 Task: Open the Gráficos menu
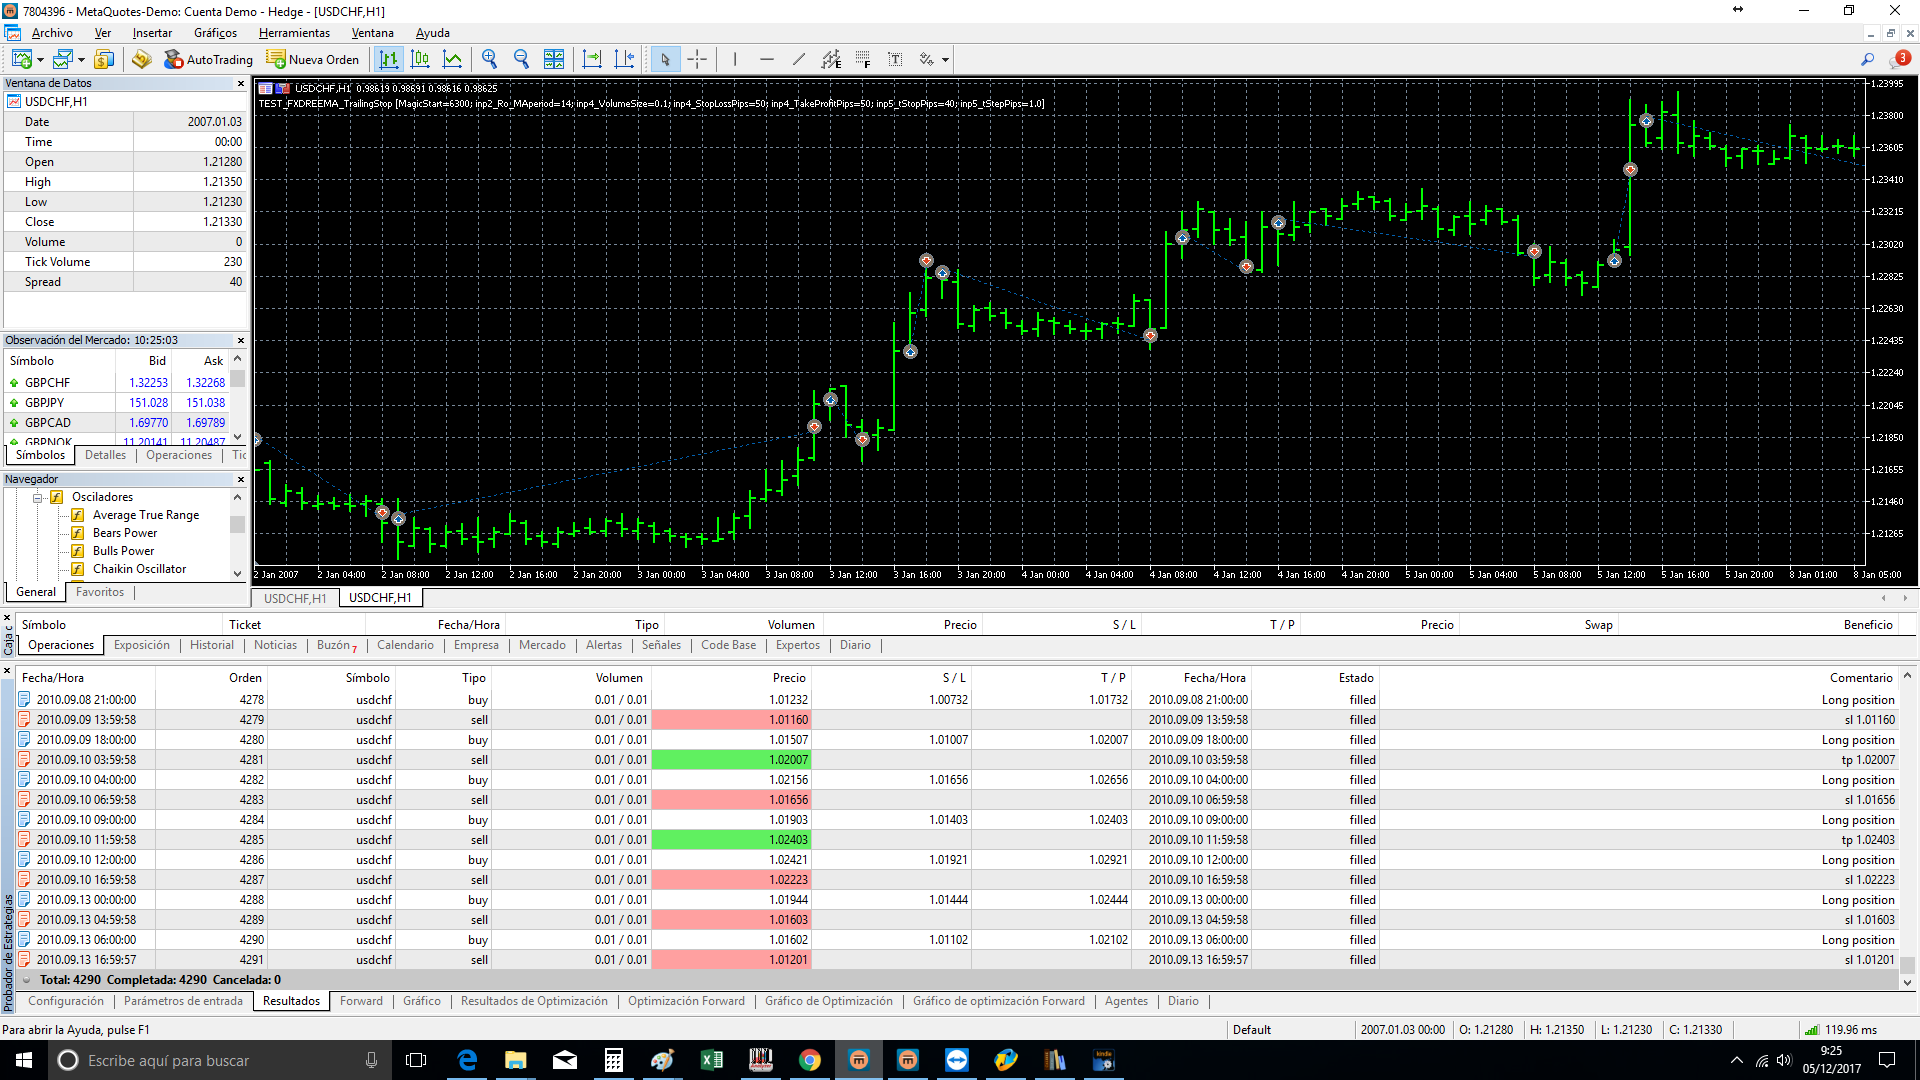[215, 33]
